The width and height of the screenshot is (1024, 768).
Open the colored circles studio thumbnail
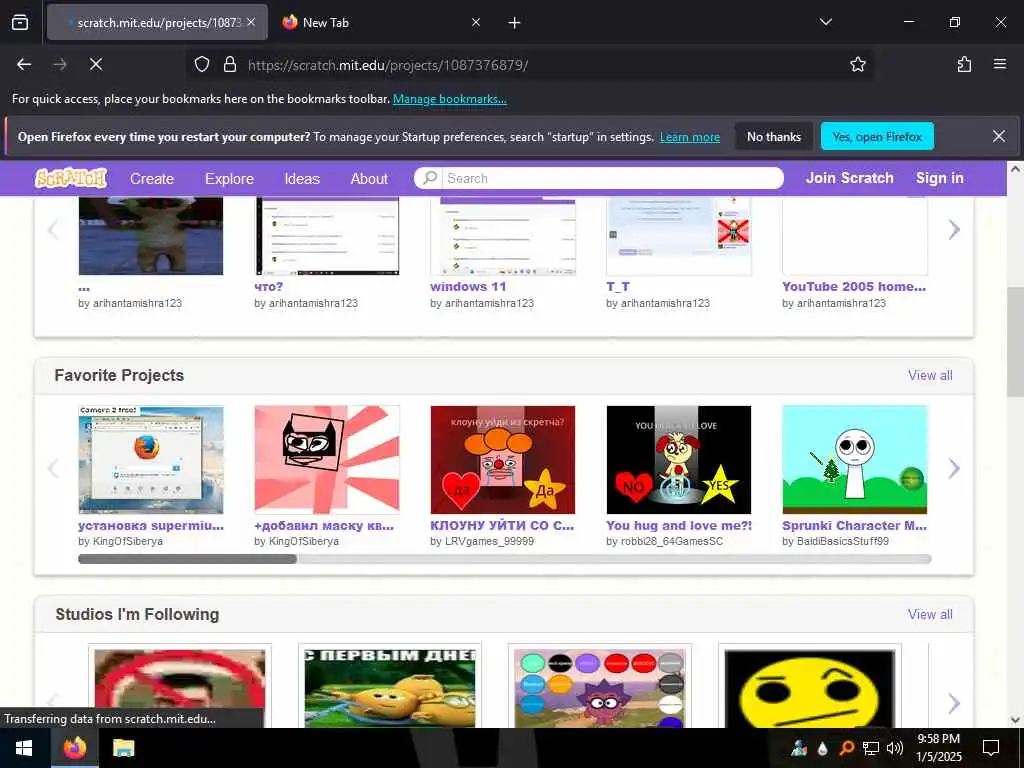pos(600,688)
